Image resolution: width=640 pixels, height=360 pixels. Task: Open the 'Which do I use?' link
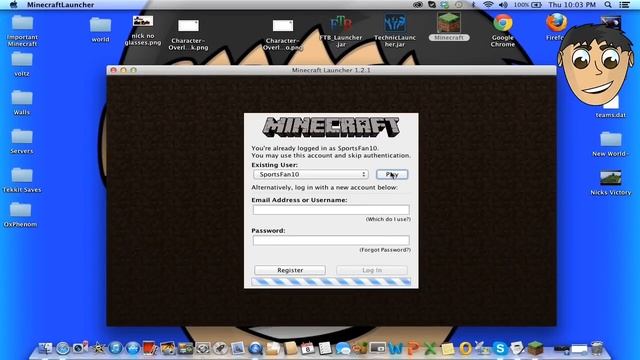click(x=388, y=219)
